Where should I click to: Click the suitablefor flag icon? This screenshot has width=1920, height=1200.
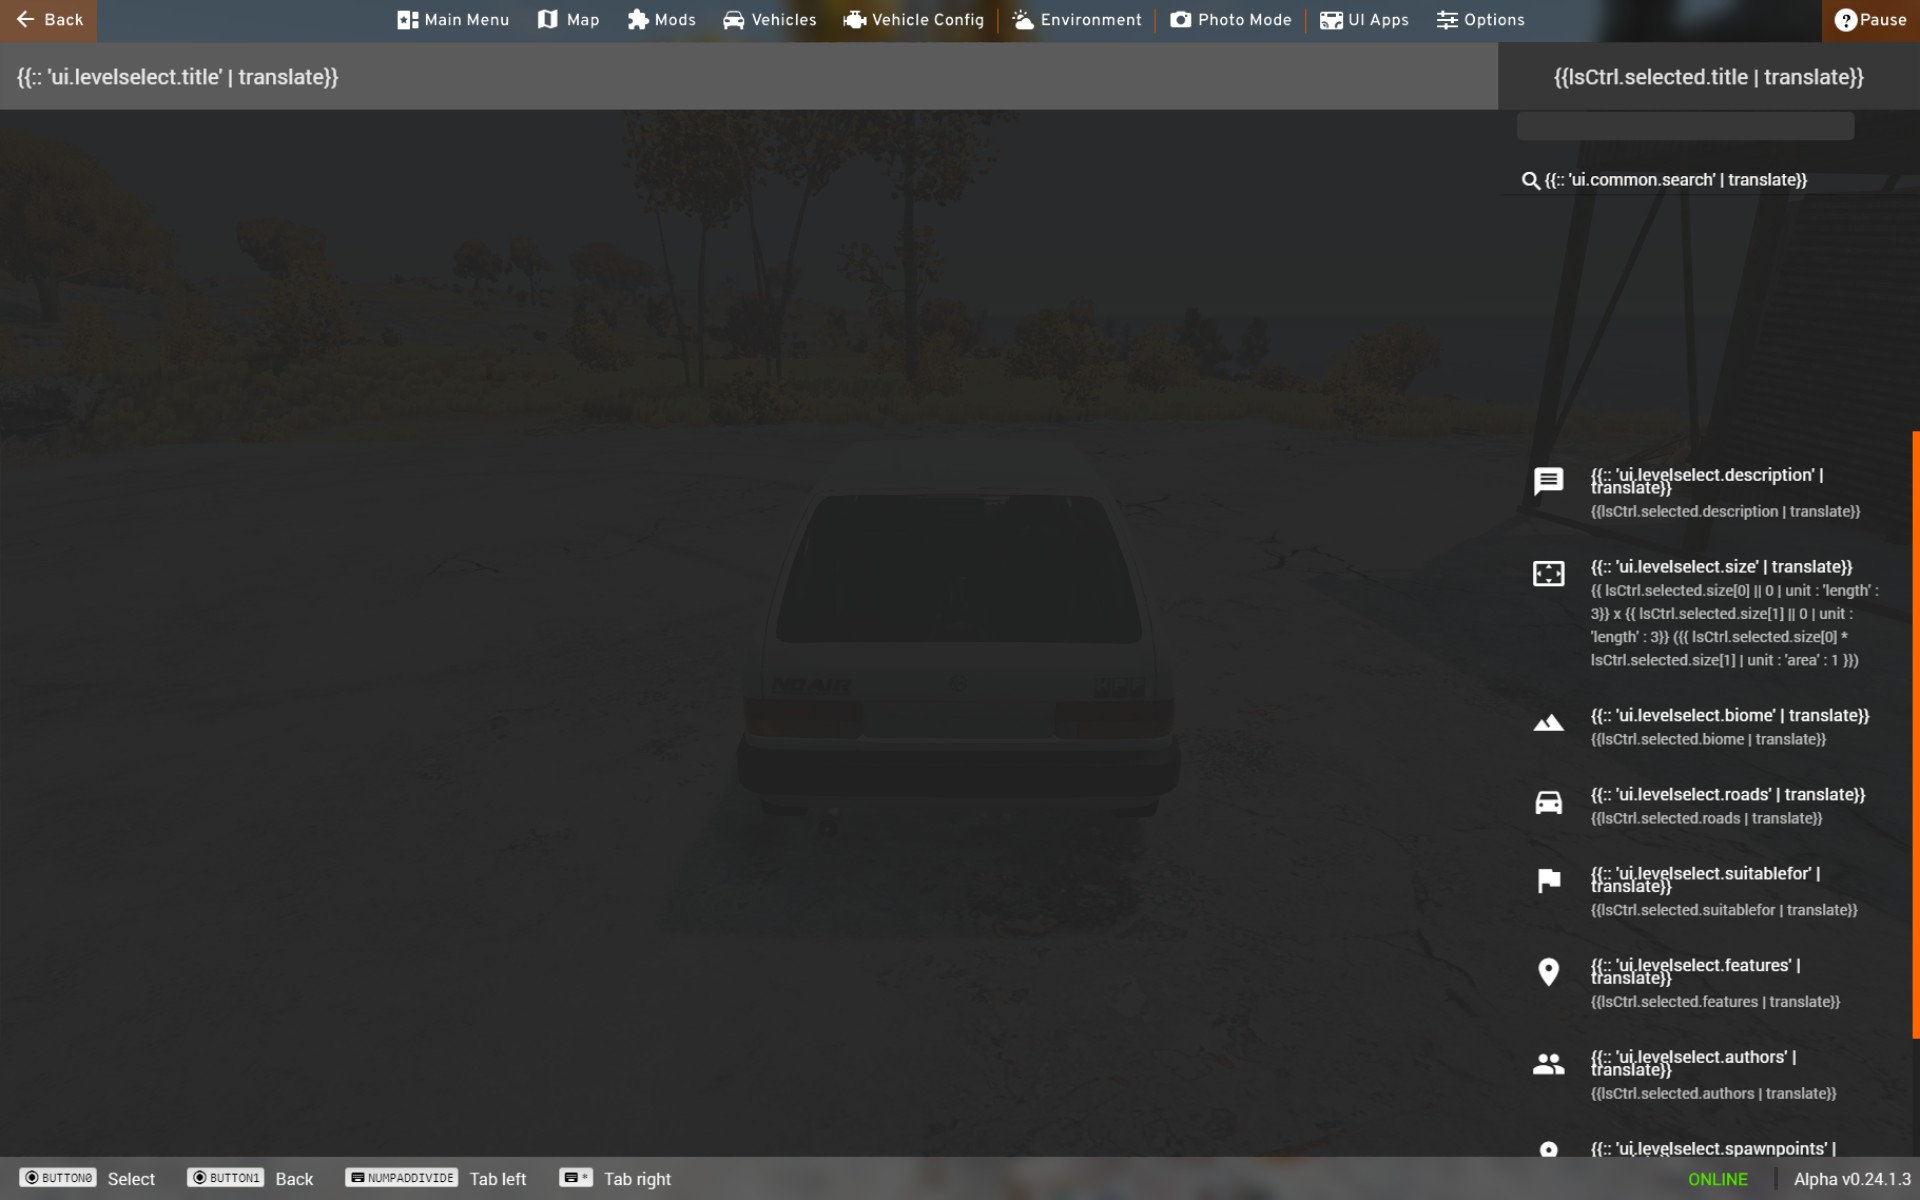[x=1548, y=880]
